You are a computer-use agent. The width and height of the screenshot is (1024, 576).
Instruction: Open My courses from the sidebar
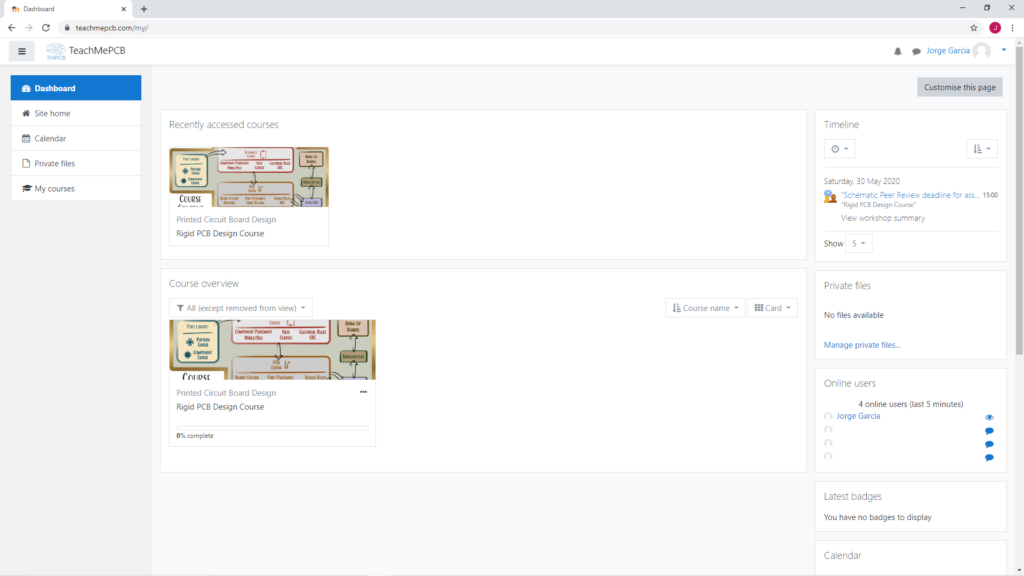coord(76,189)
